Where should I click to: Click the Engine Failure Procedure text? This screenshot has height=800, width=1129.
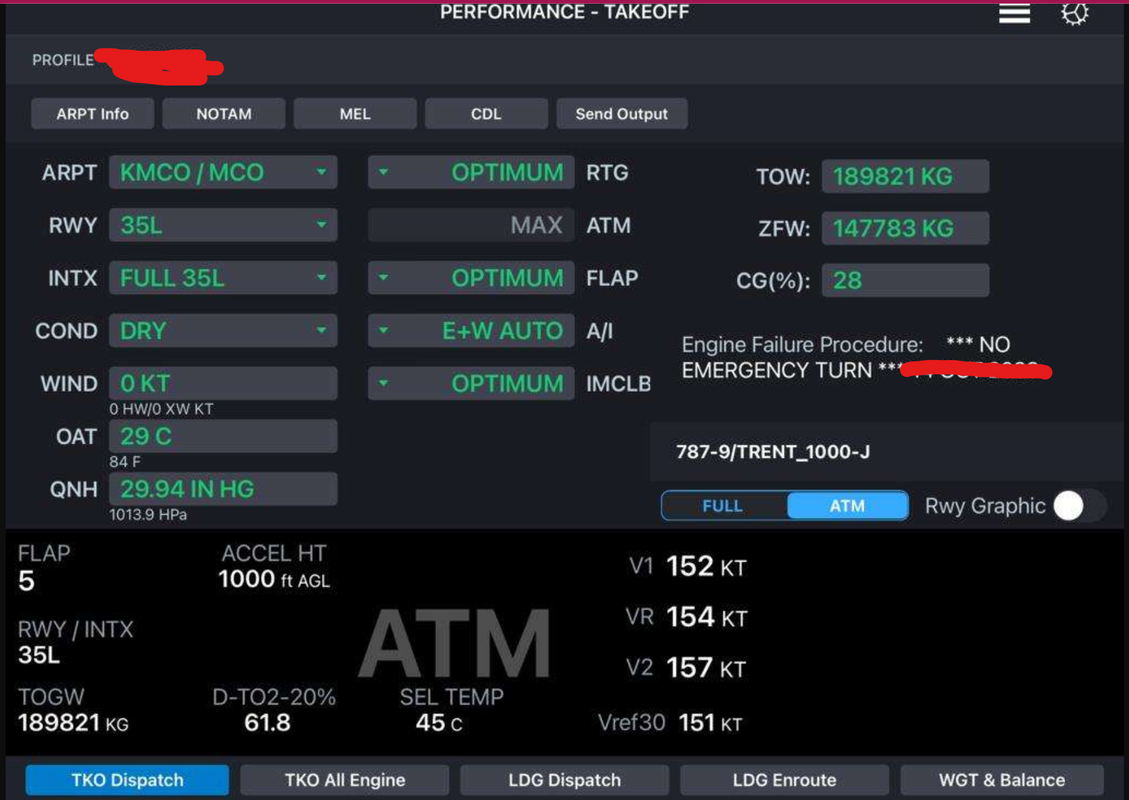[845, 357]
